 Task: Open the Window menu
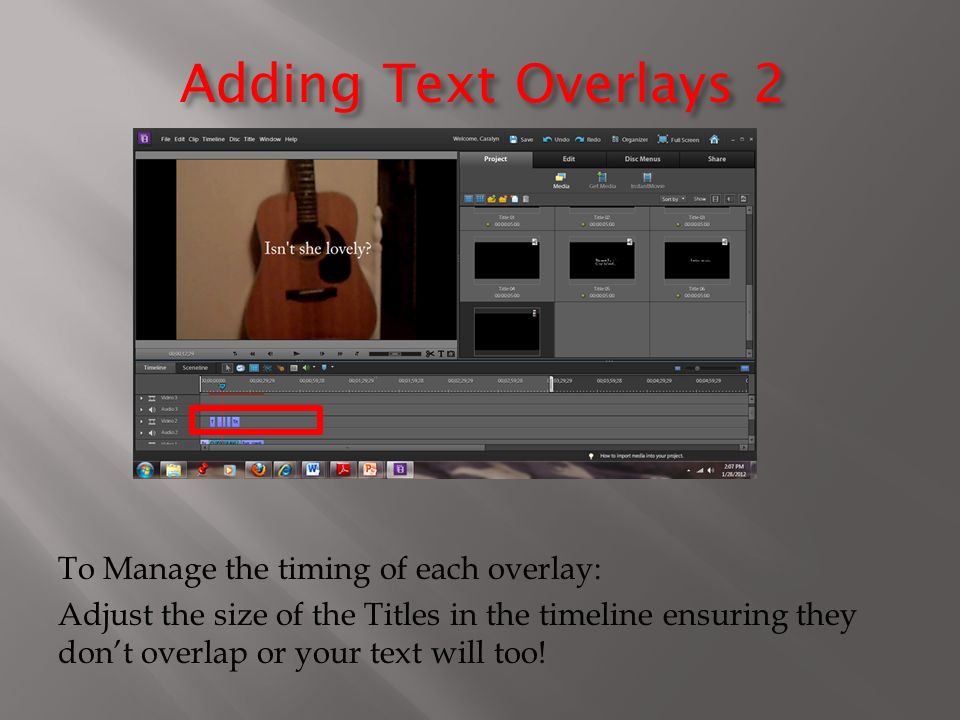(270, 139)
